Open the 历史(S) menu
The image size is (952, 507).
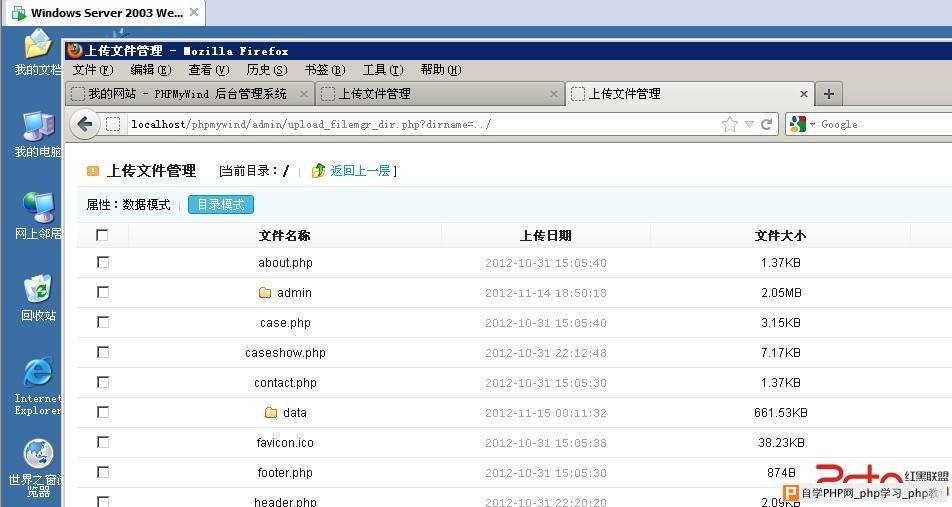(267, 70)
